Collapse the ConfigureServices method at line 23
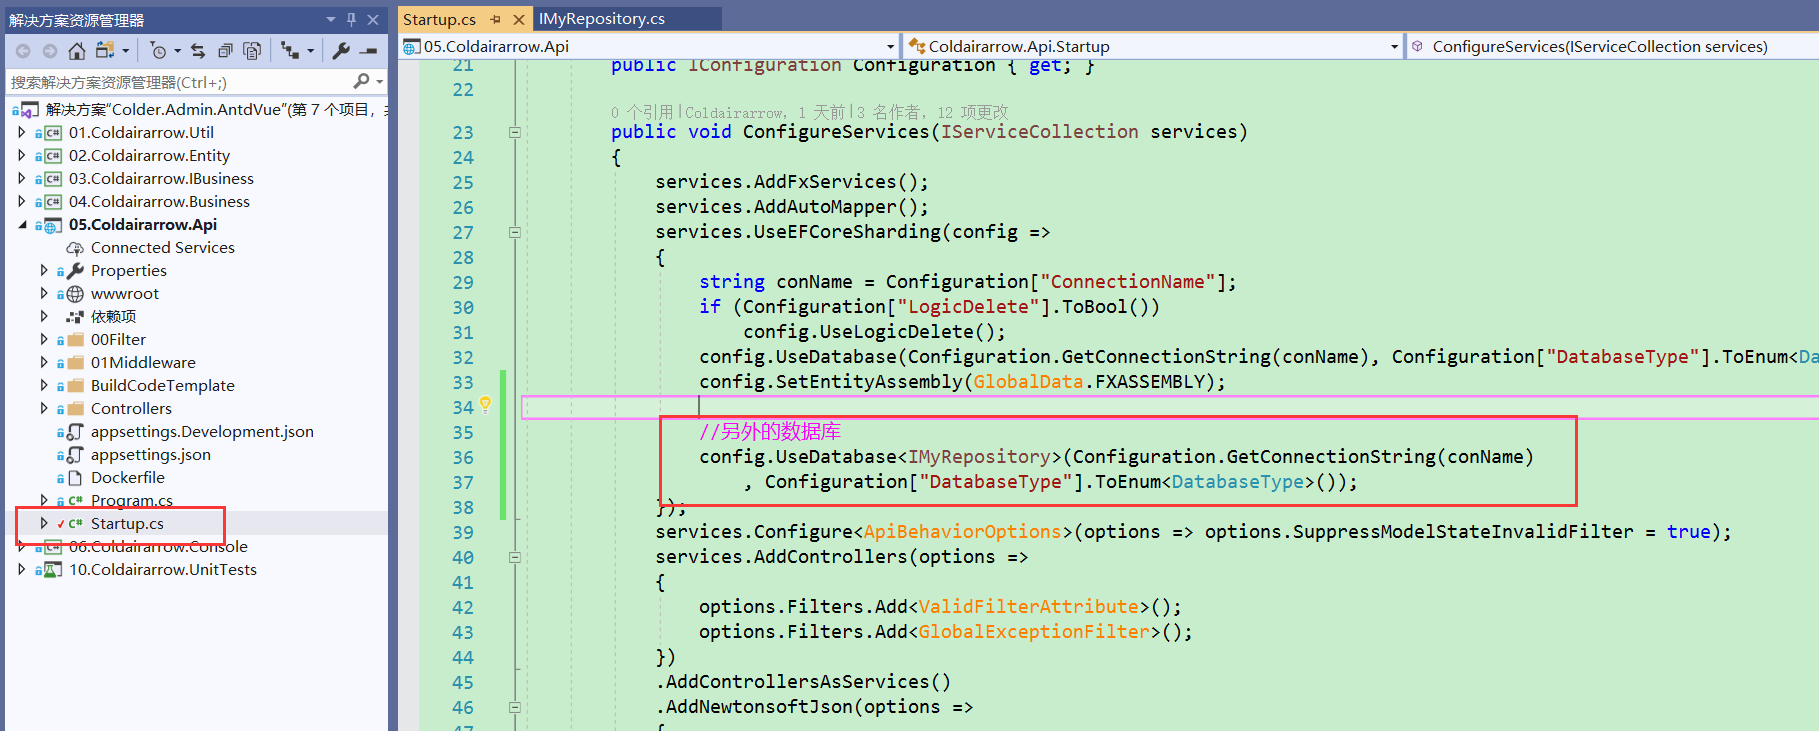1819x731 pixels. 515,132
